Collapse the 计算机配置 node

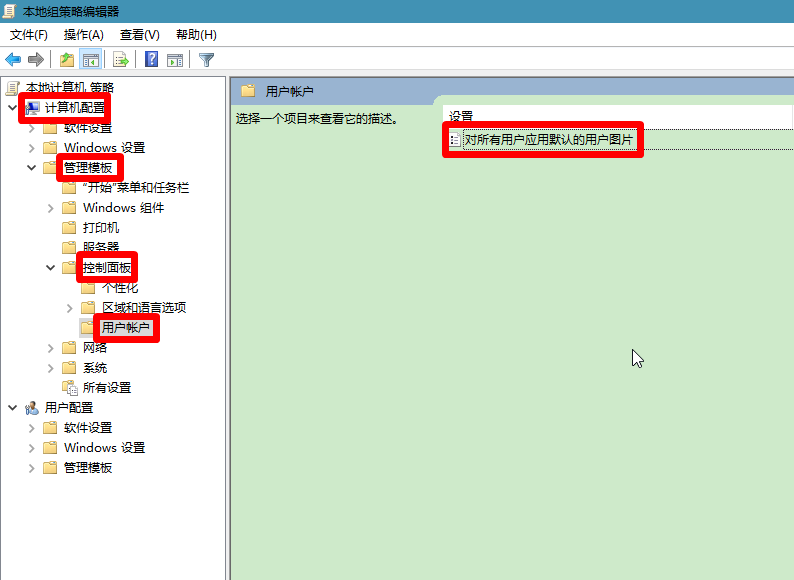pyautogui.click(x=13, y=108)
